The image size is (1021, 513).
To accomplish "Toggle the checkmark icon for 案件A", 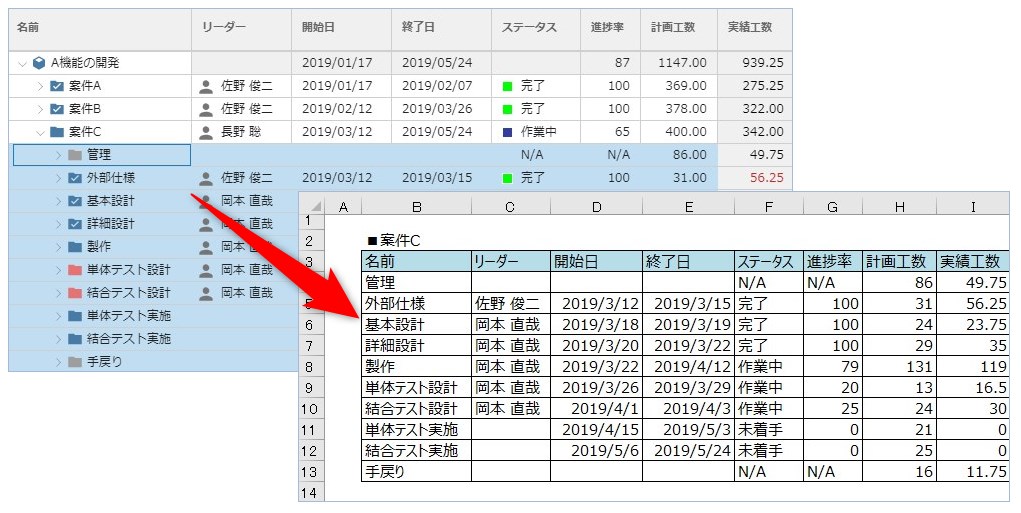I will click(57, 86).
